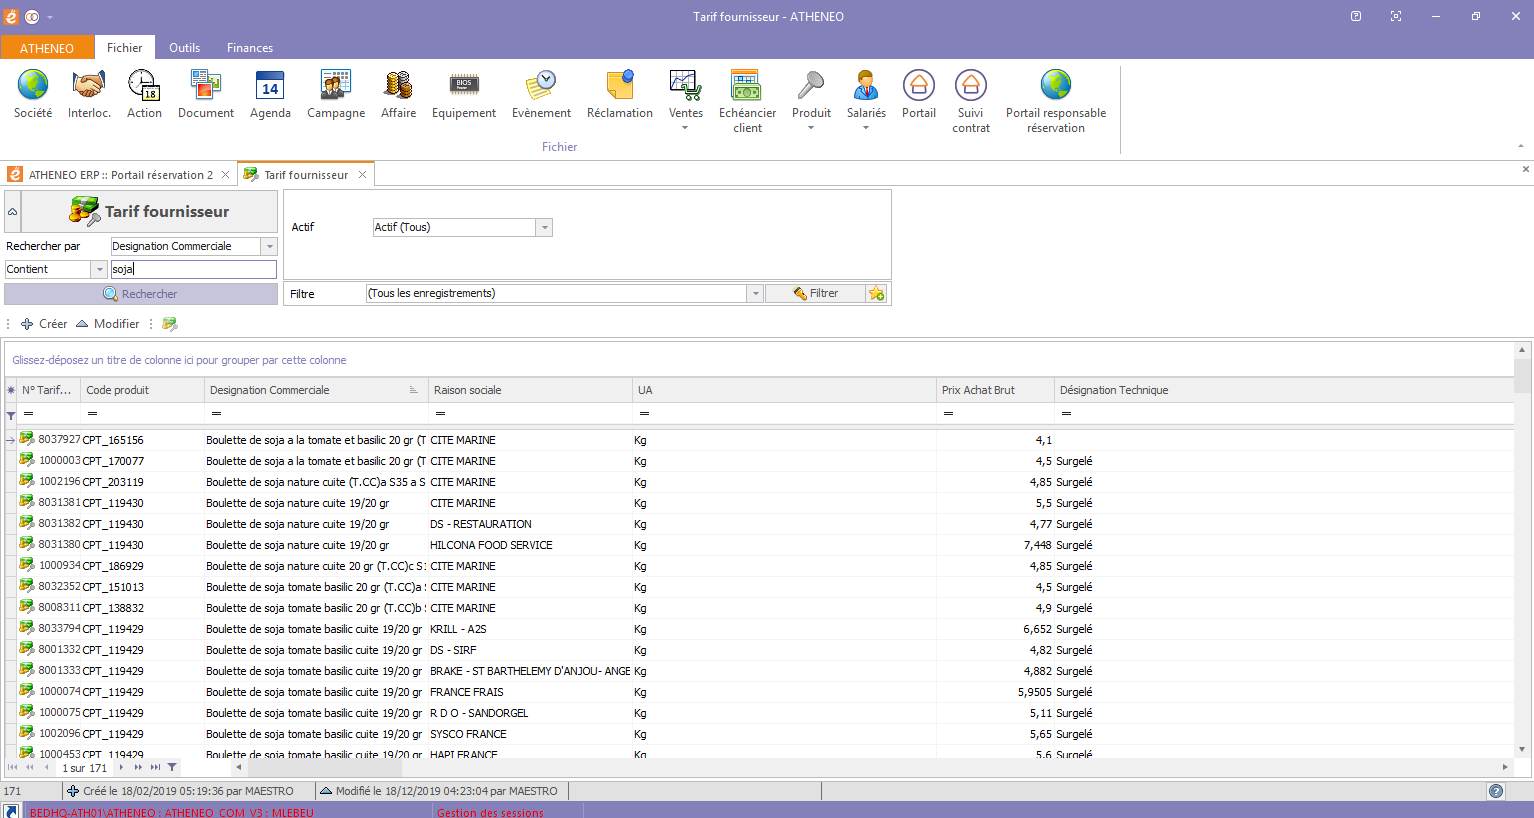Open the Document module
The height and width of the screenshot is (818, 1534).
pyautogui.click(x=206, y=94)
